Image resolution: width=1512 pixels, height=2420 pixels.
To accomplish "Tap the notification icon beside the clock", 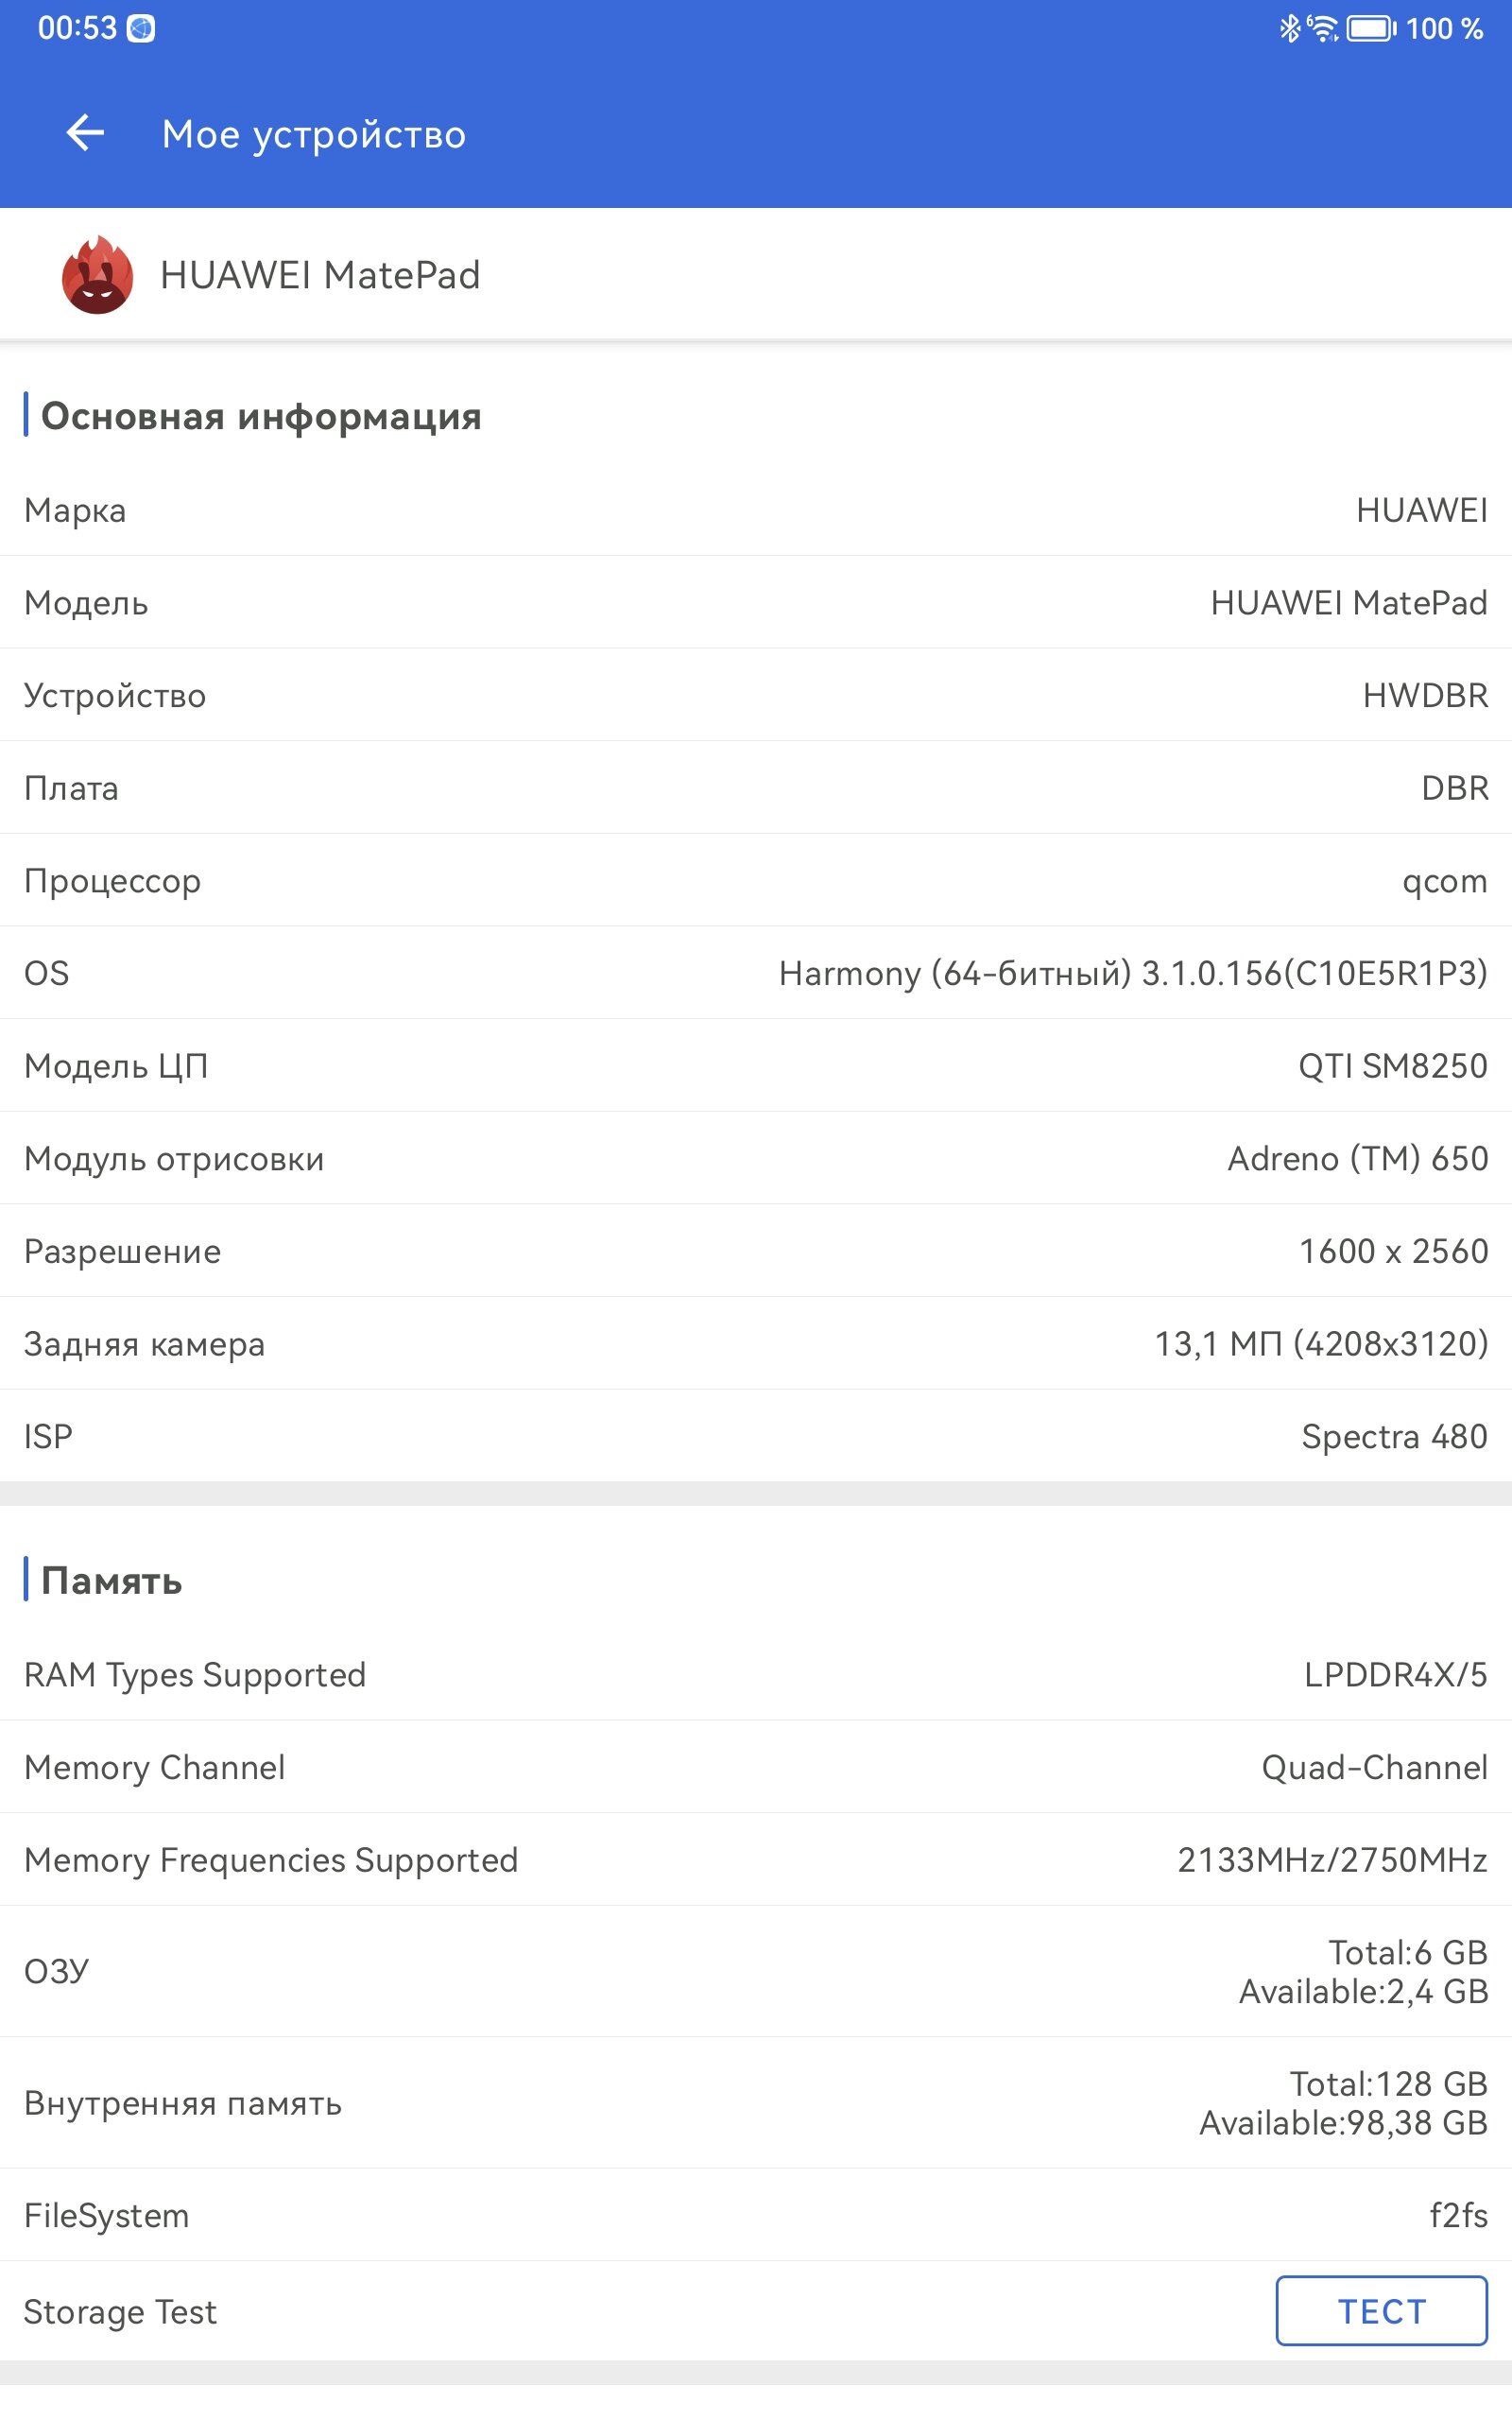I will click(141, 29).
